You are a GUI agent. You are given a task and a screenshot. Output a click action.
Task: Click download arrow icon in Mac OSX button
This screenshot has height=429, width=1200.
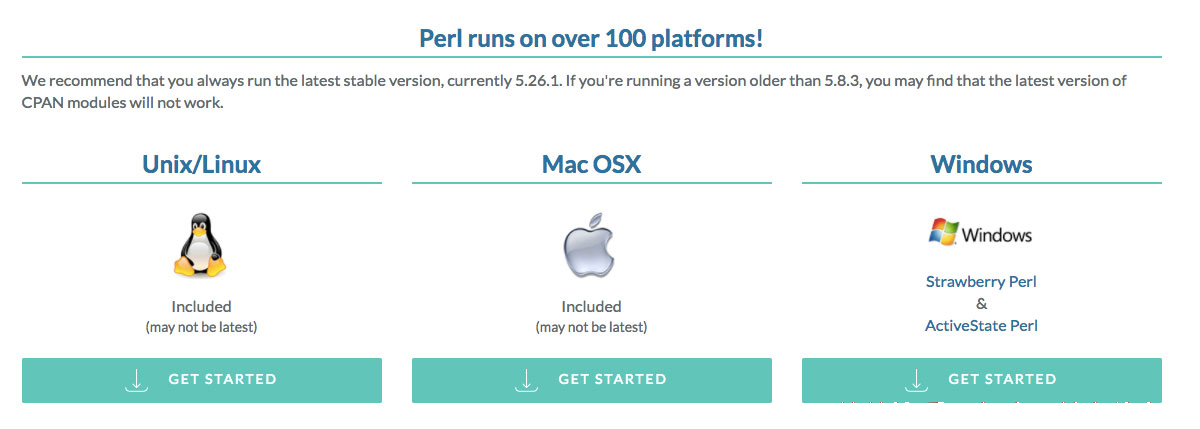click(x=526, y=380)
